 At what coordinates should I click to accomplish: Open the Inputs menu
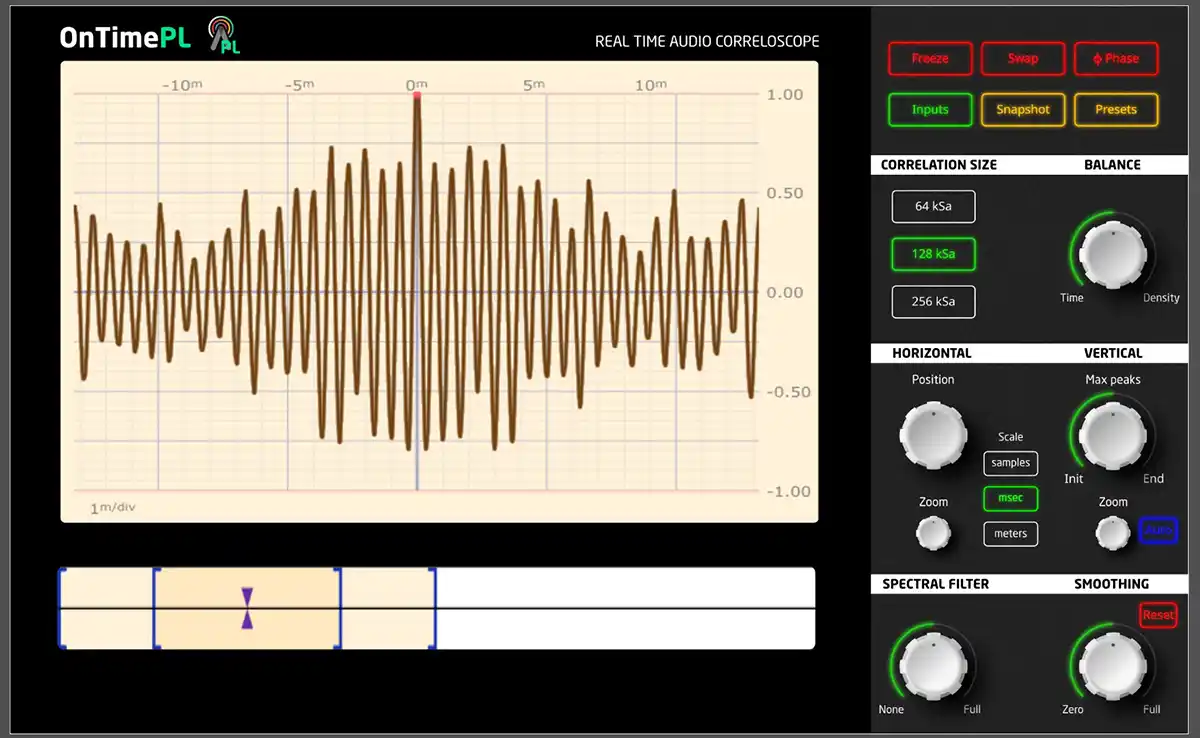click(x=930, y=110)
